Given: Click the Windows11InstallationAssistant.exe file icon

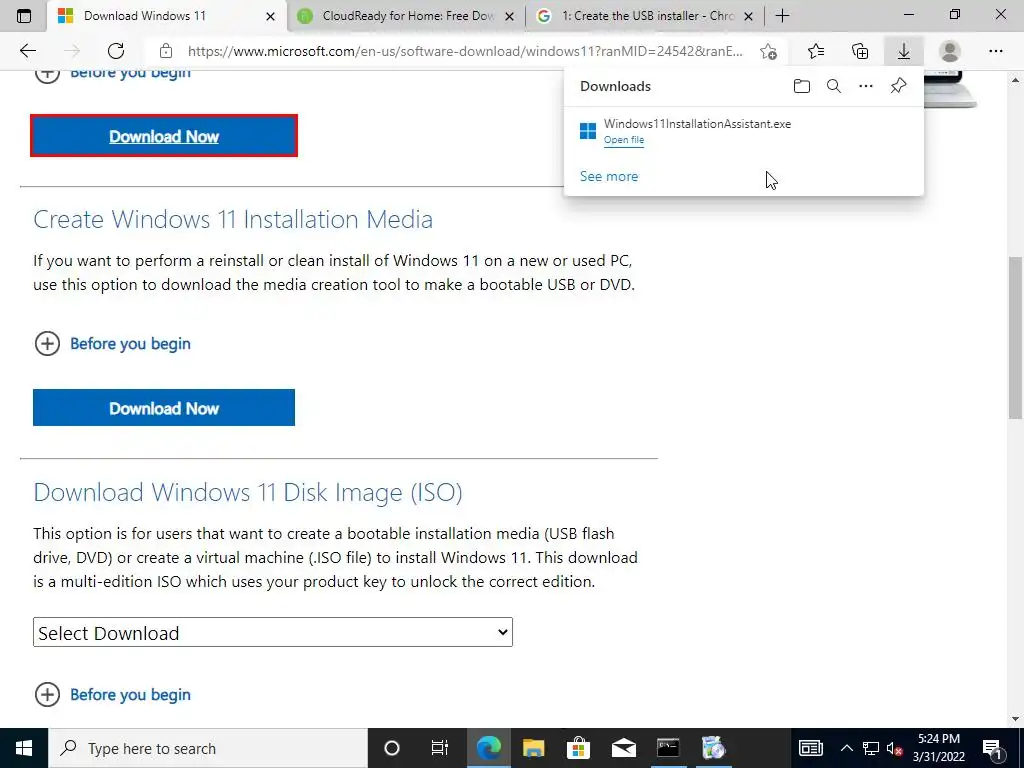Looking at the screenshot, I should coord(588,131).
